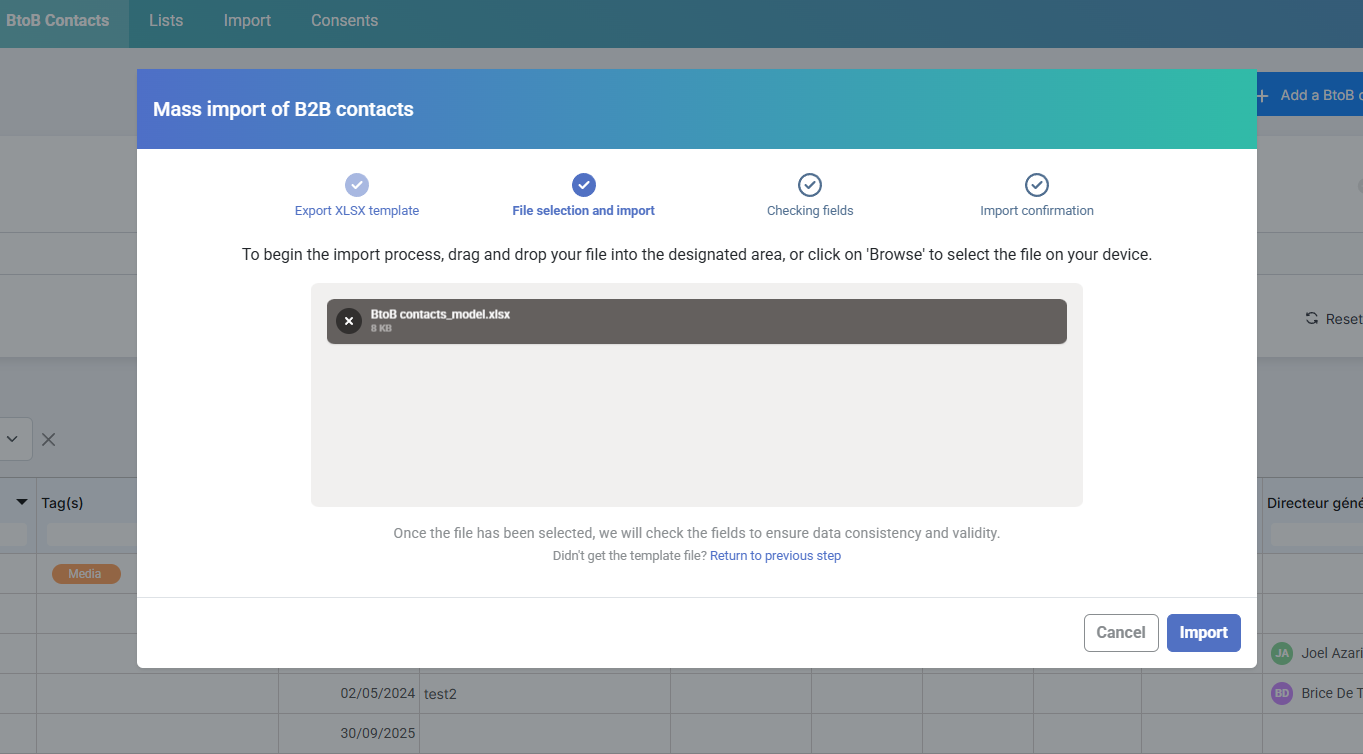
Task: Click the X icon beside the dropdown
Action: point(48,439)
